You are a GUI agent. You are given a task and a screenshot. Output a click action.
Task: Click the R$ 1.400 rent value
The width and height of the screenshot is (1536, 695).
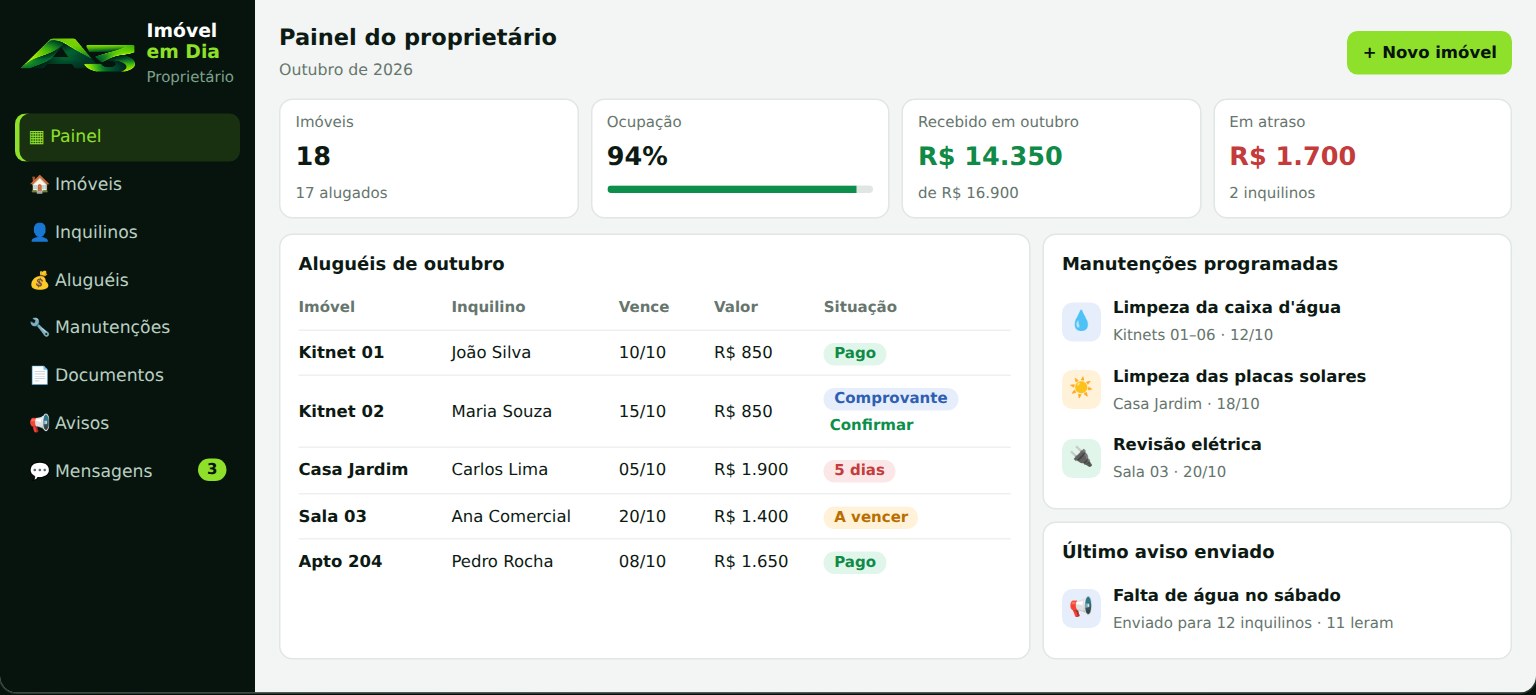pos(751,517)
